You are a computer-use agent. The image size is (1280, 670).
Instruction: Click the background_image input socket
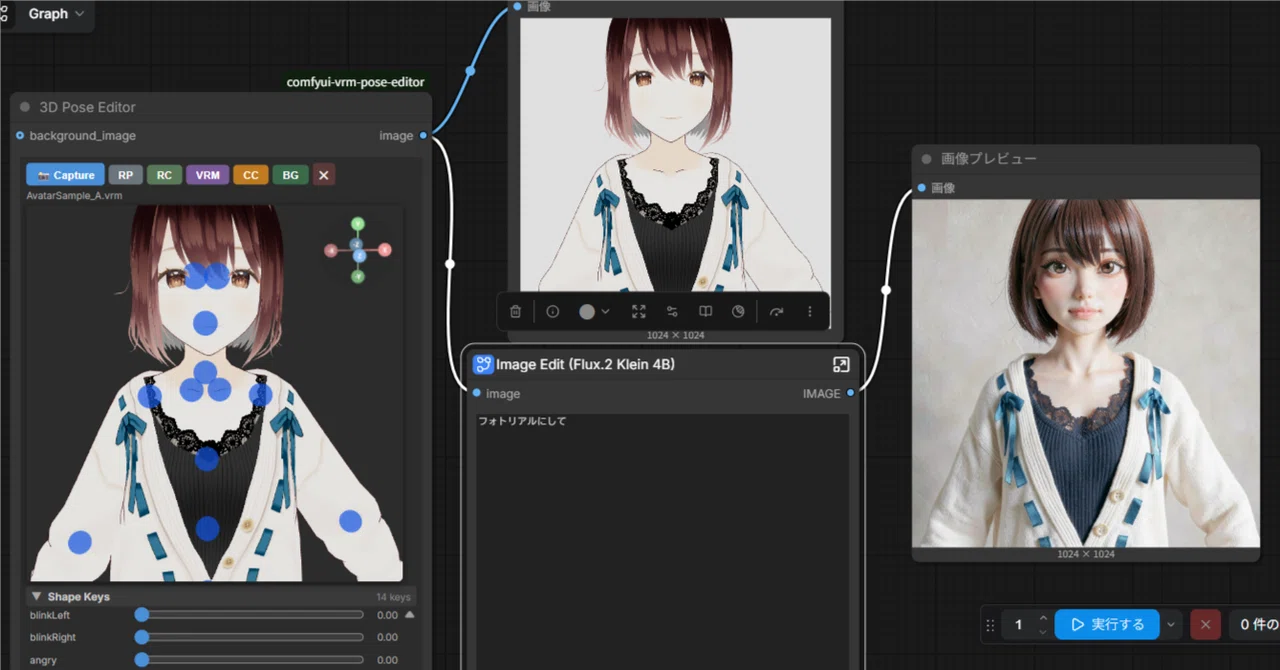[20, 135]
